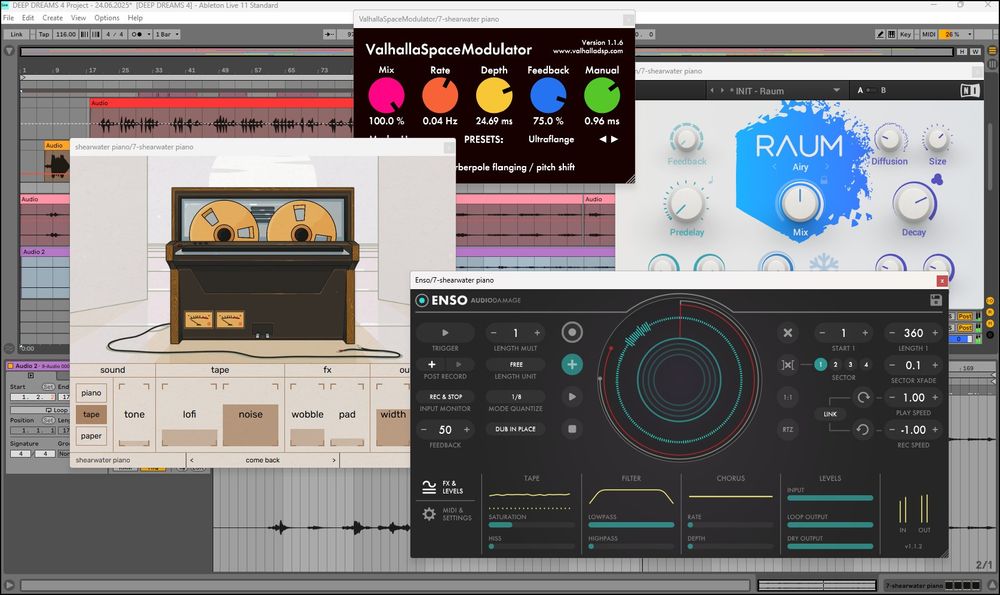The width and height of the screenshot is (1000, 595).
Task: Click the Enso RTZ button
Action: click(x=788, y=429)
